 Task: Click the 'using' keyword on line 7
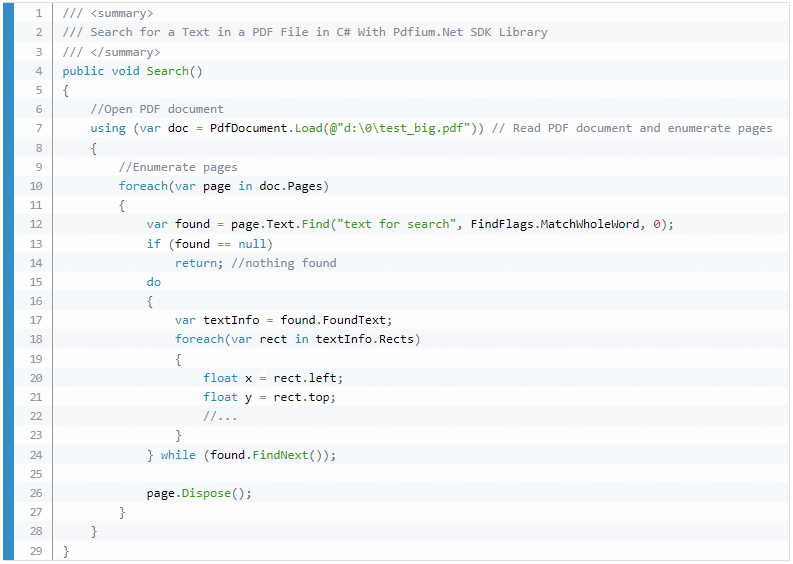pos(108,128)
